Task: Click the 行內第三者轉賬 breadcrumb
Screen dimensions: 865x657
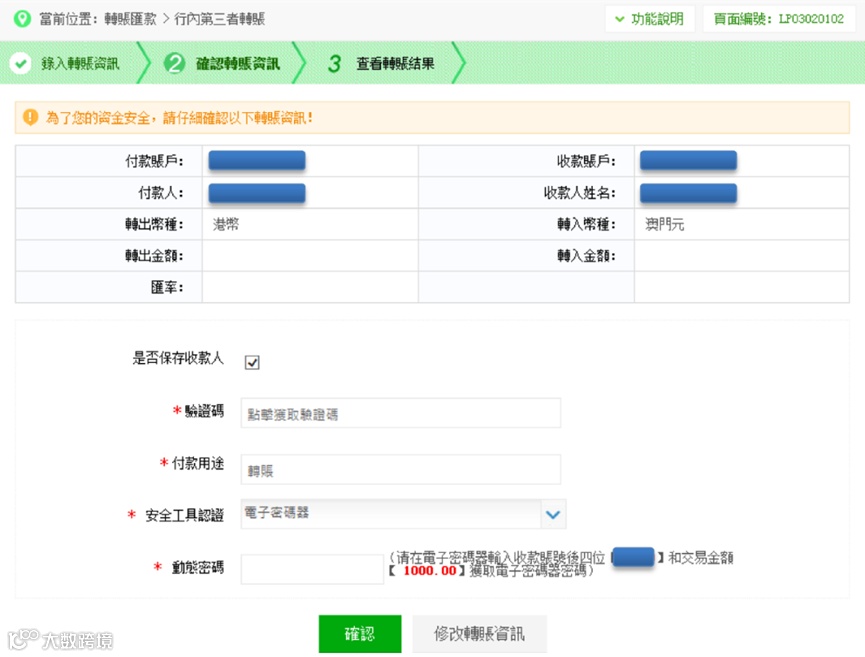Action: [220, 19]
